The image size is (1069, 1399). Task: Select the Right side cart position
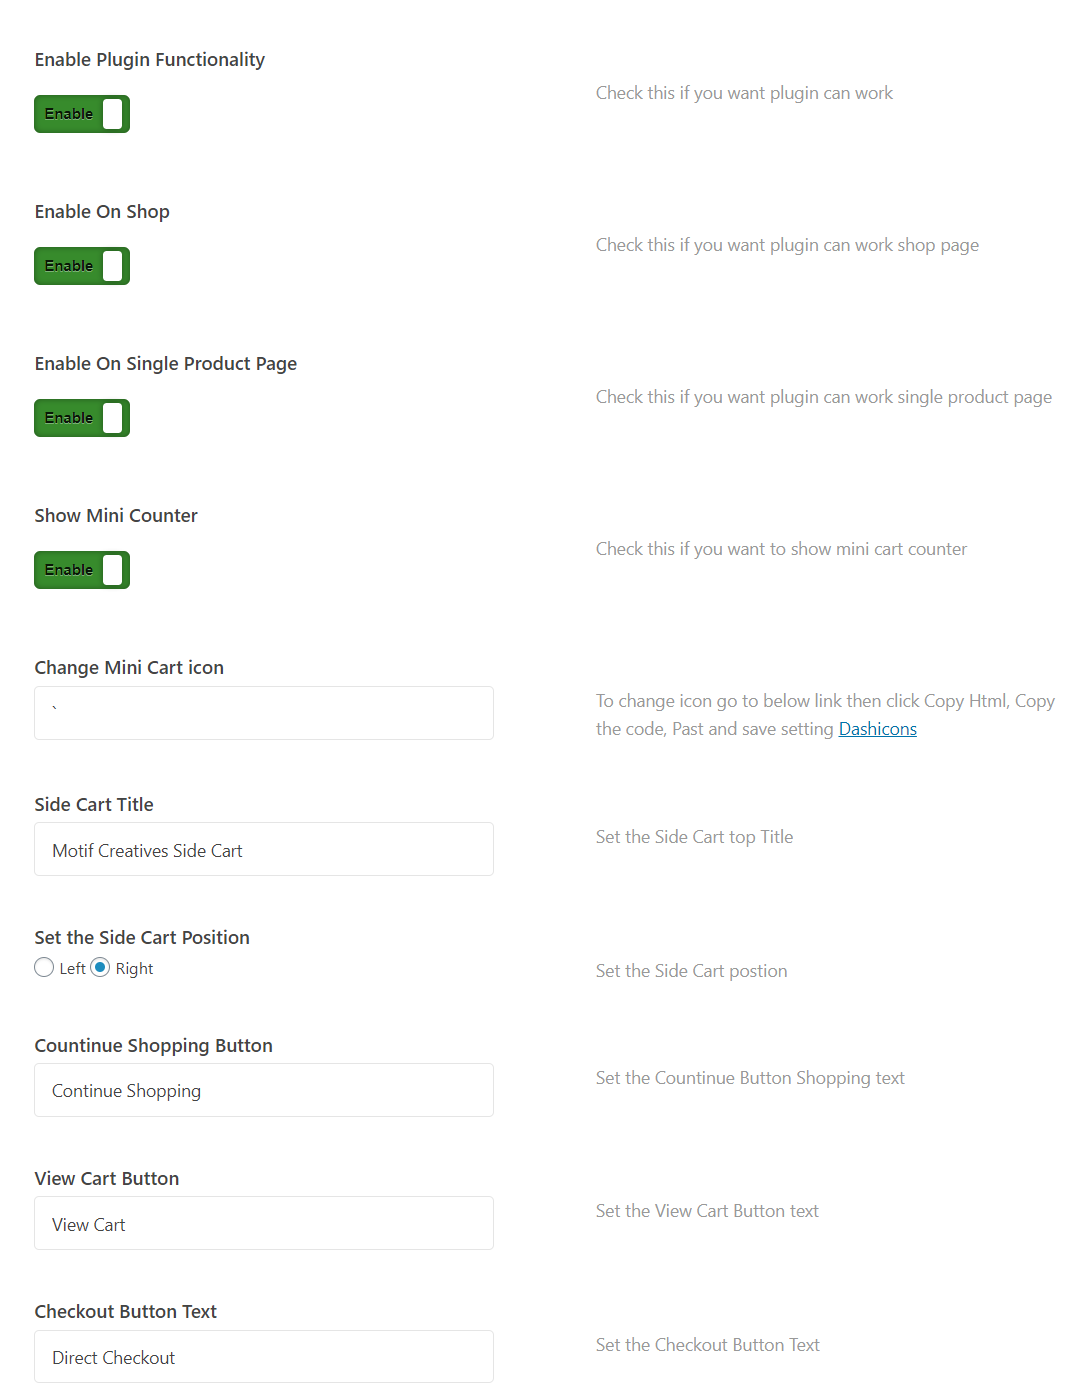(x=100, y=968)
